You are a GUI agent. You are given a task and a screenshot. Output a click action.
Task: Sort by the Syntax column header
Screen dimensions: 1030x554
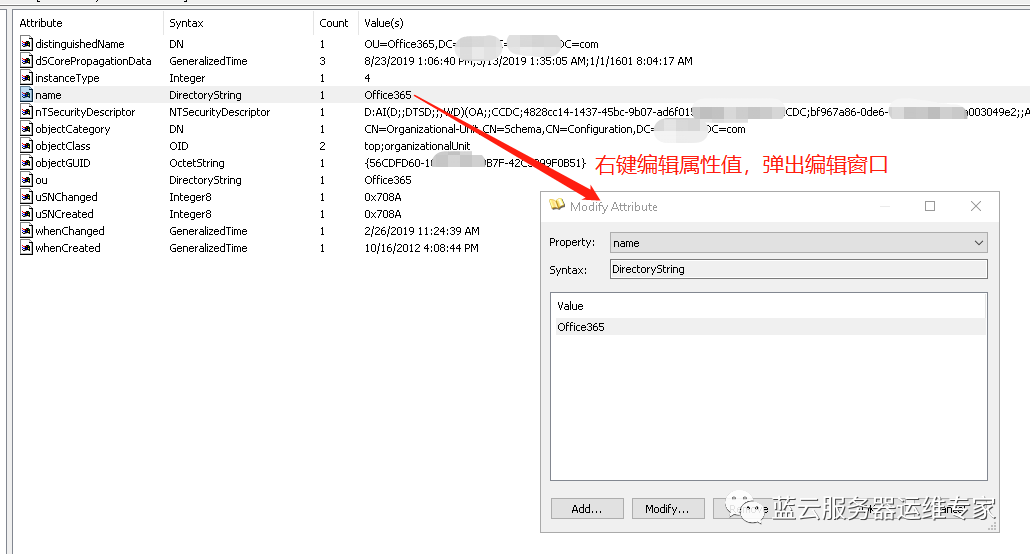tap(187, 23)
